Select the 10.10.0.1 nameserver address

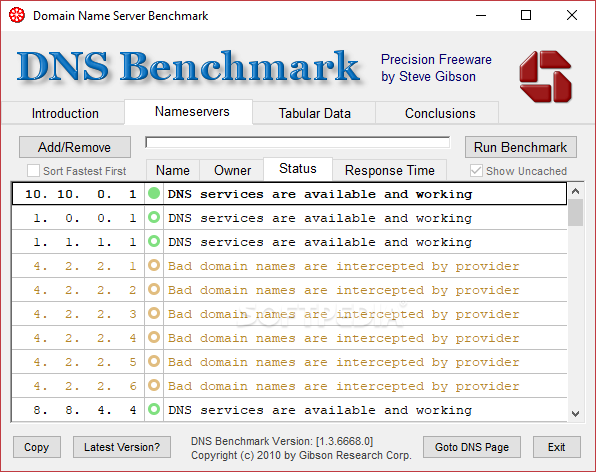coord(80,194)
